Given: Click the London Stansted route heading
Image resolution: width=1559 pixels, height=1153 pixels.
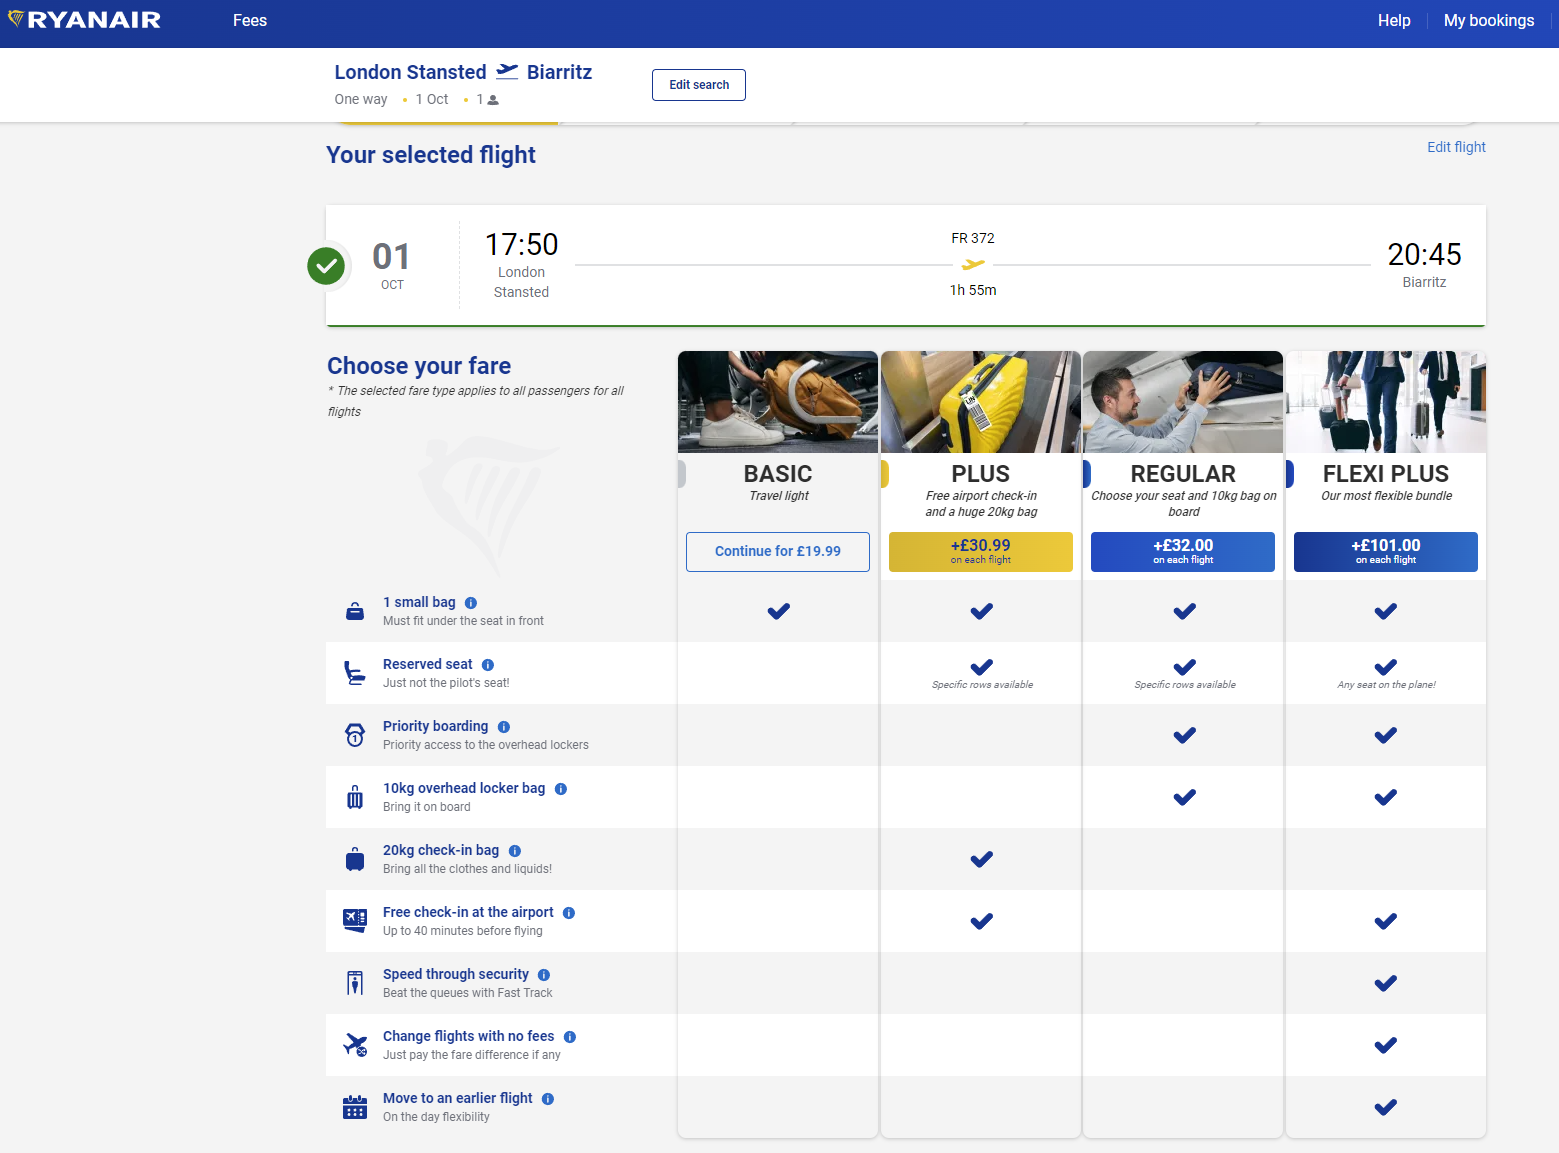Looking at the screenshot, I should click(410, 72).
